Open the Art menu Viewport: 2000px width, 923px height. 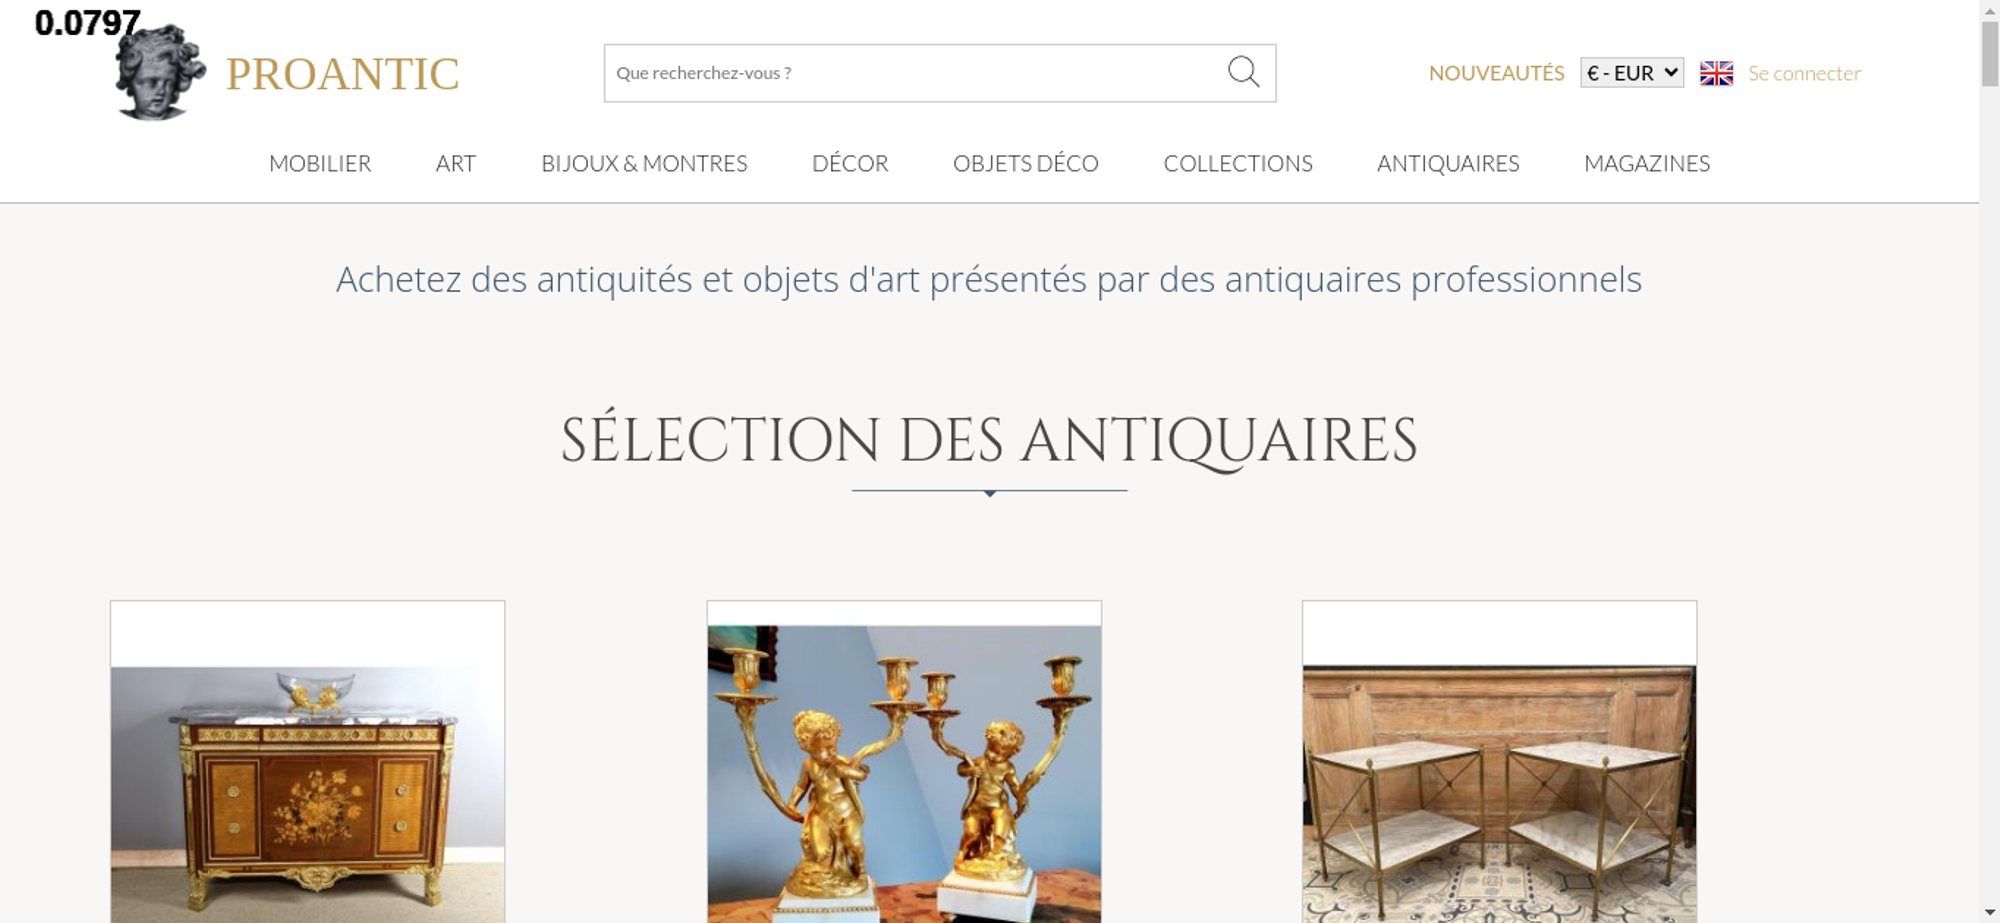[456, 163]
